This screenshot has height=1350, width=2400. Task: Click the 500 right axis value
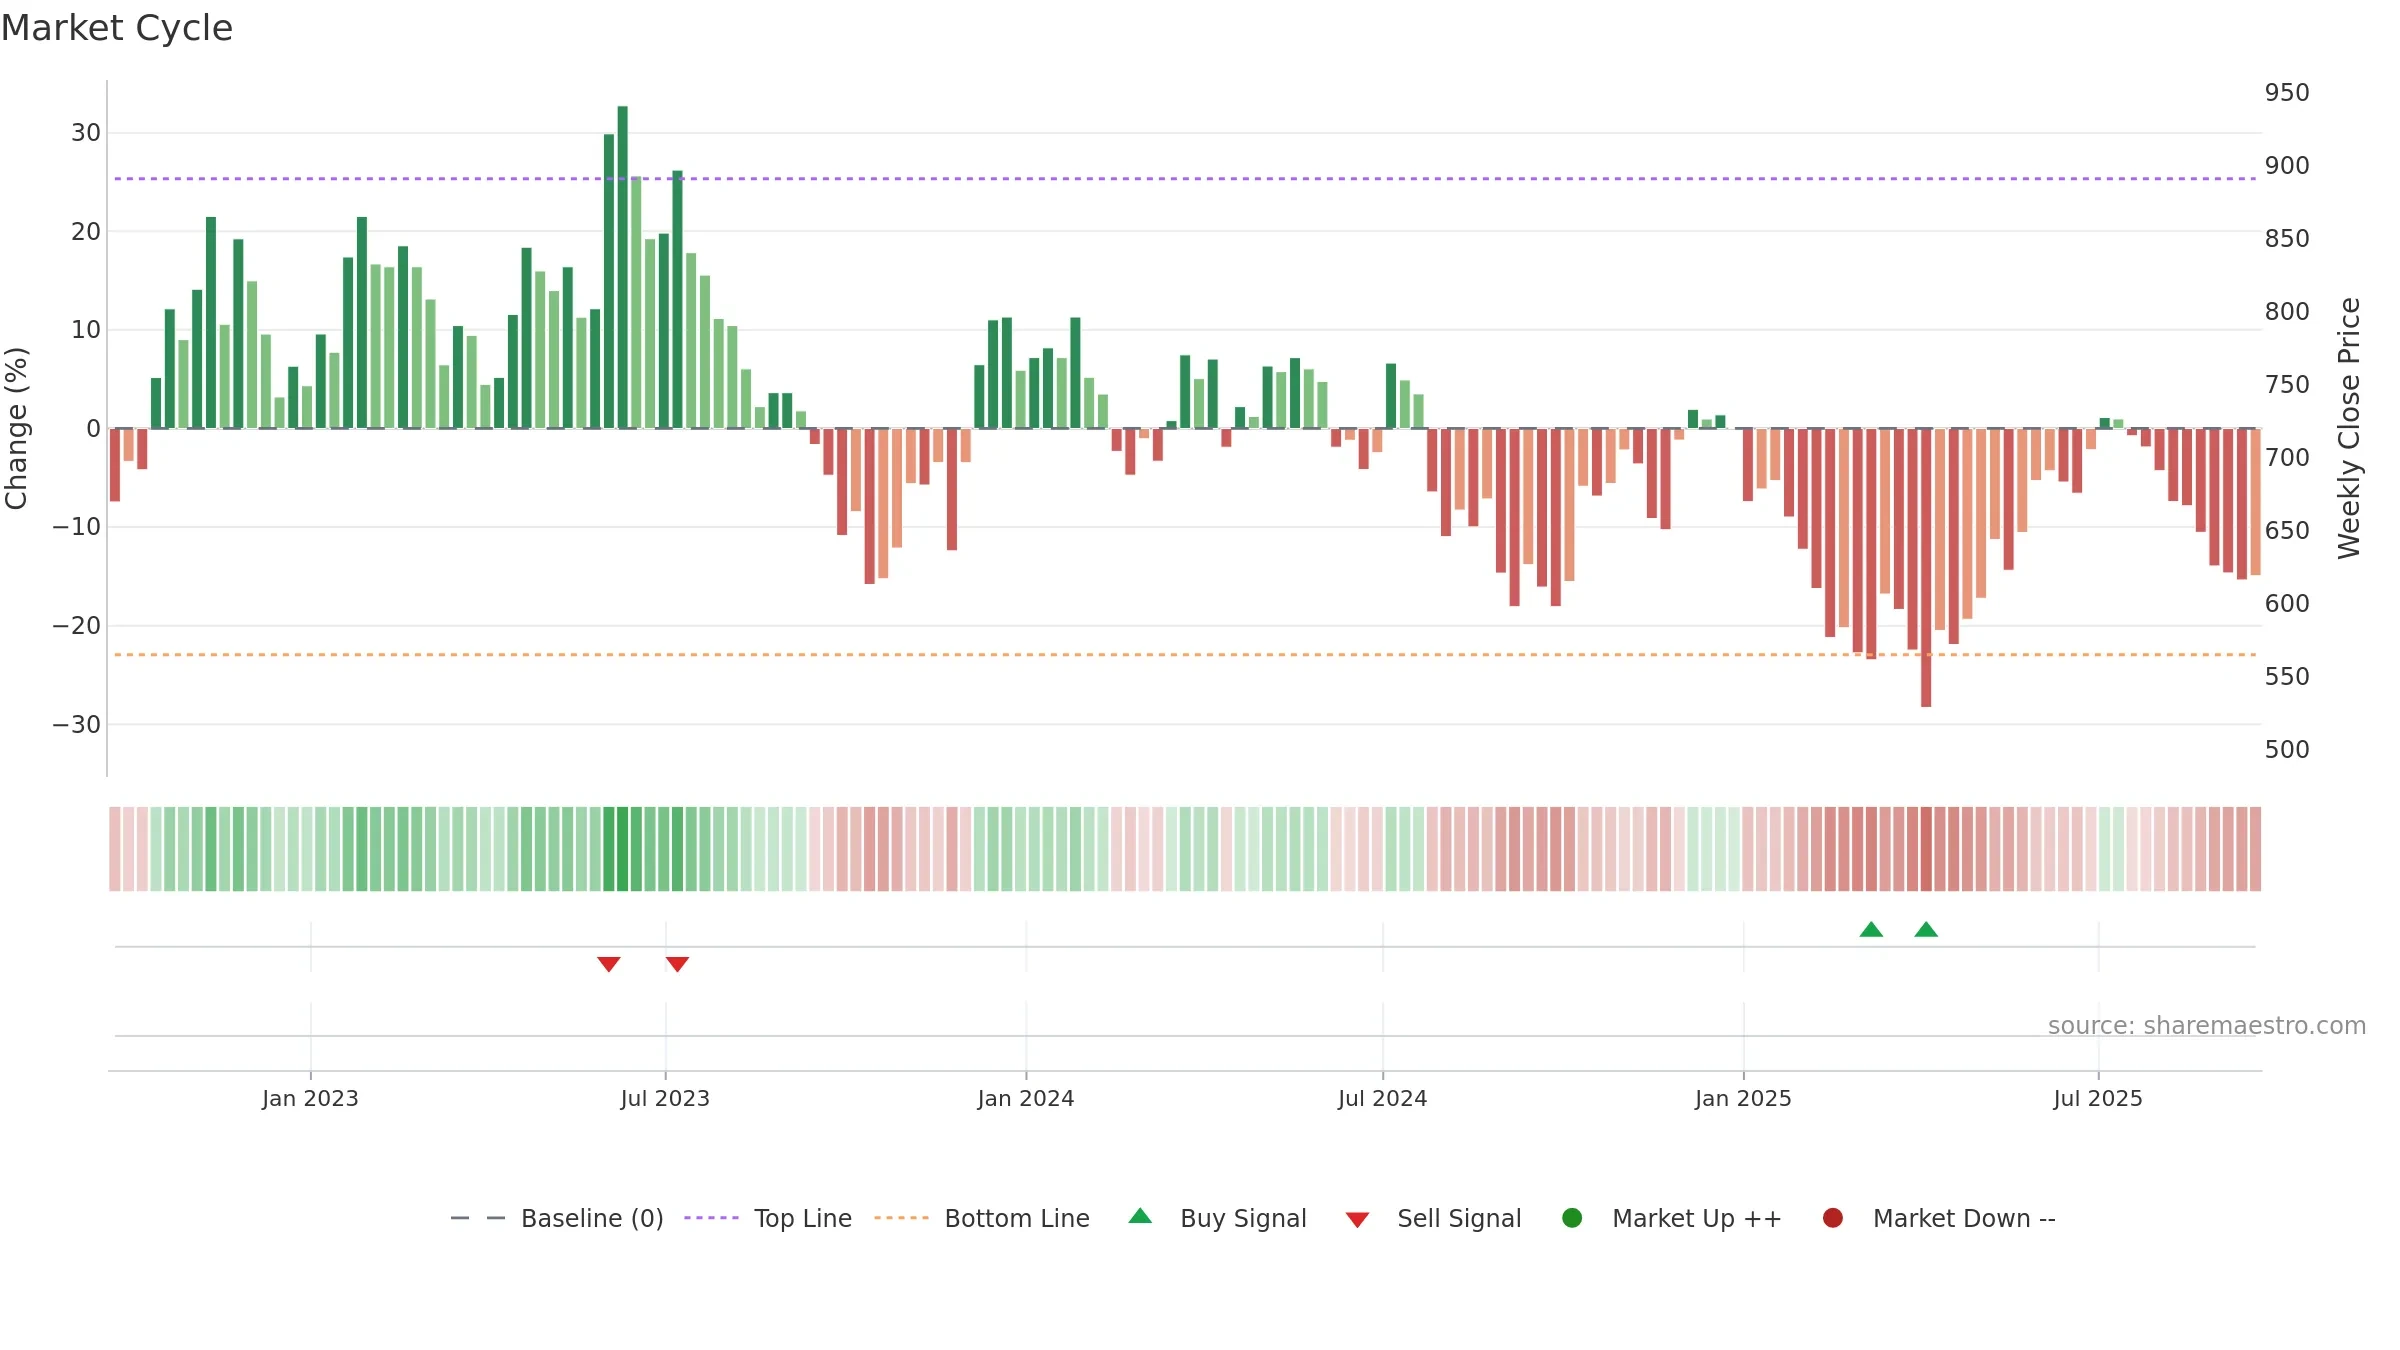click(2287, 749)
